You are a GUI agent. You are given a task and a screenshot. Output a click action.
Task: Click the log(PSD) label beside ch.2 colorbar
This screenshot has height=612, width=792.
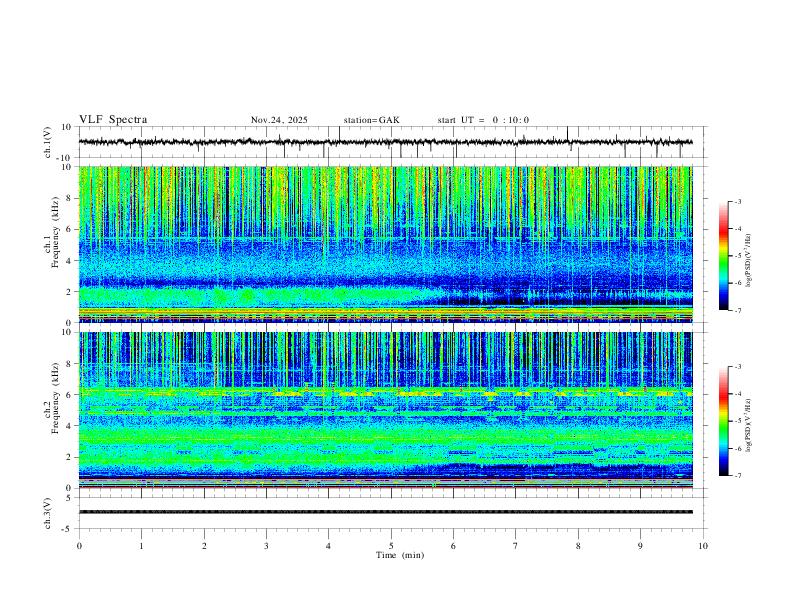749,425
